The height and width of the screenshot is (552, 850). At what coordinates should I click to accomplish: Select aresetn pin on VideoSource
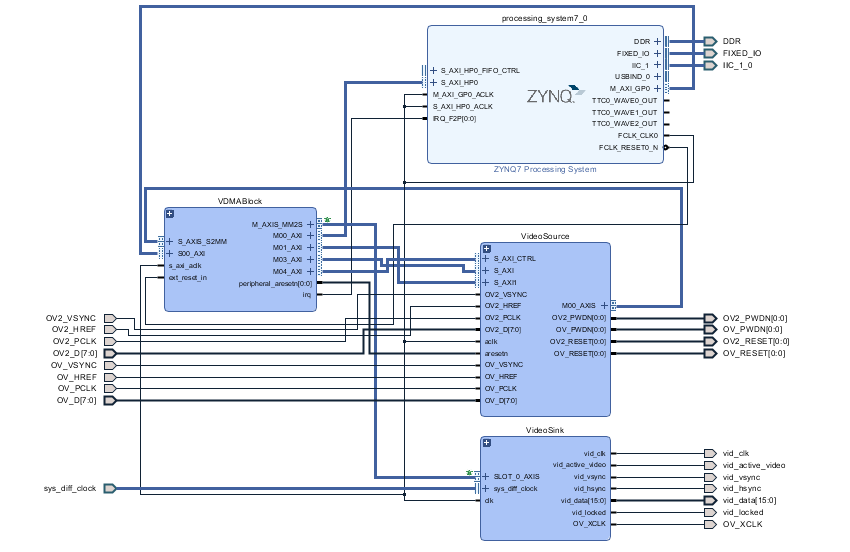pos(496,353)
